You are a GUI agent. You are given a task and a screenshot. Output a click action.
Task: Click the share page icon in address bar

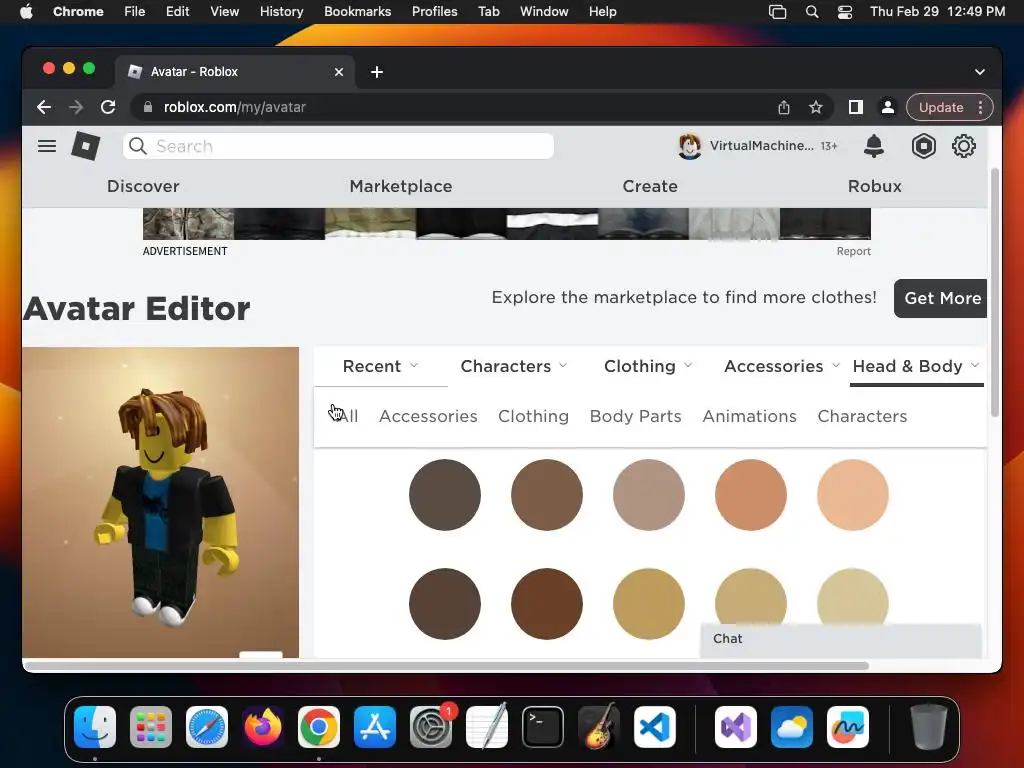coord(784,107)
